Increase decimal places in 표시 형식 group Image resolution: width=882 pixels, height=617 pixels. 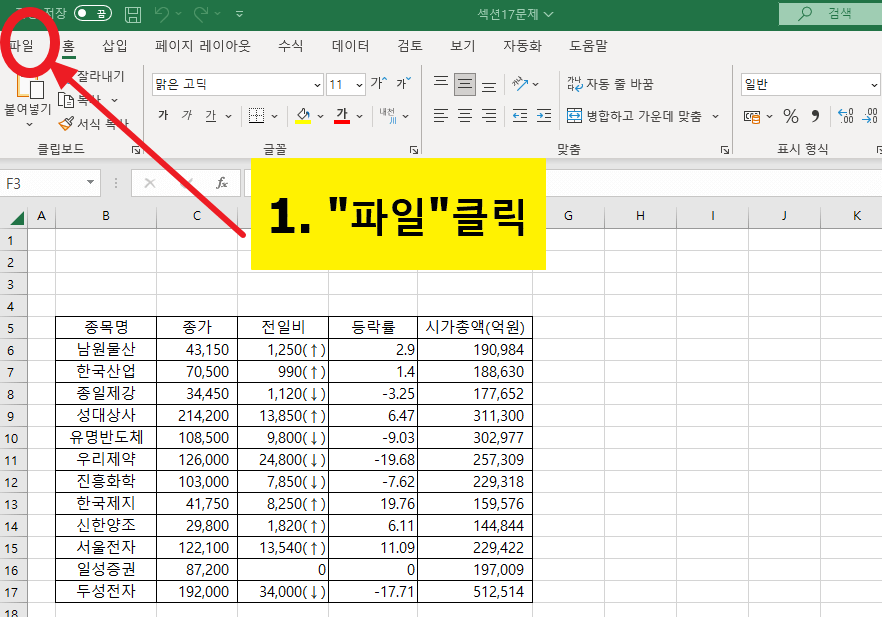click(x=848, y=116)
